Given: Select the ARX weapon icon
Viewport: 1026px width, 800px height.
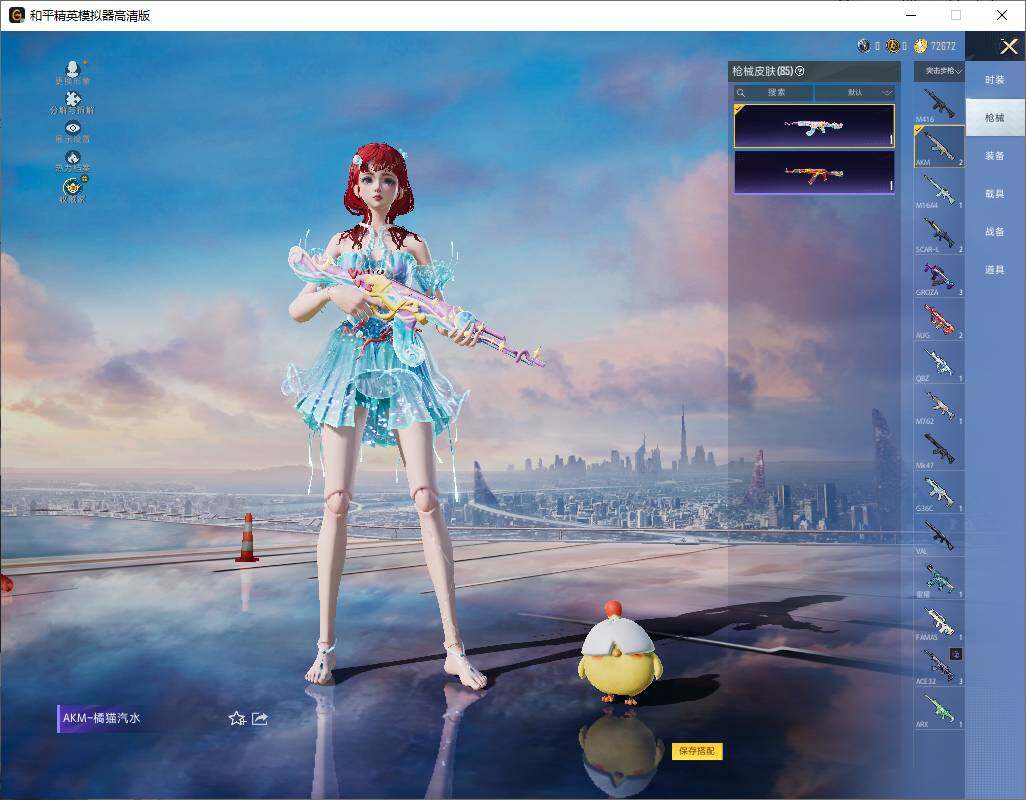Looking at the screenshot, I should click(x=939, y=708).
